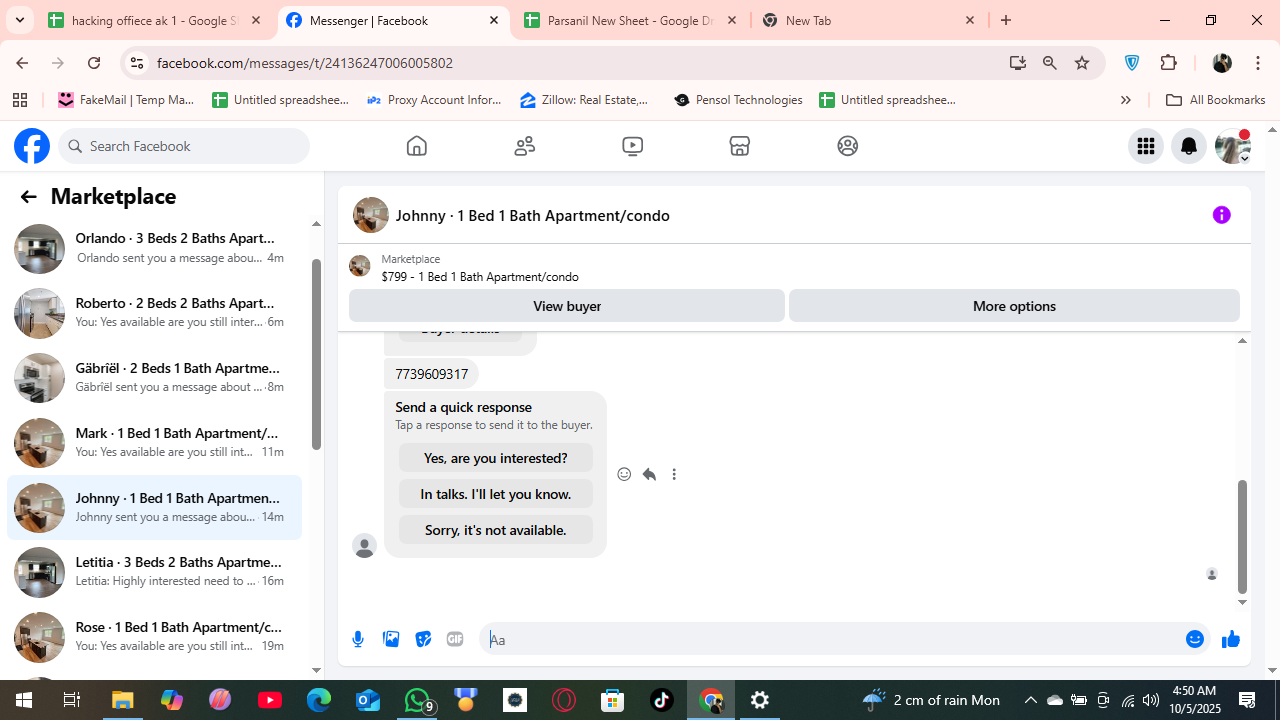Send 'Yes, are you interested?' quick response
This screenshot has width=1280, height=720.
click(x=496, y=458)
